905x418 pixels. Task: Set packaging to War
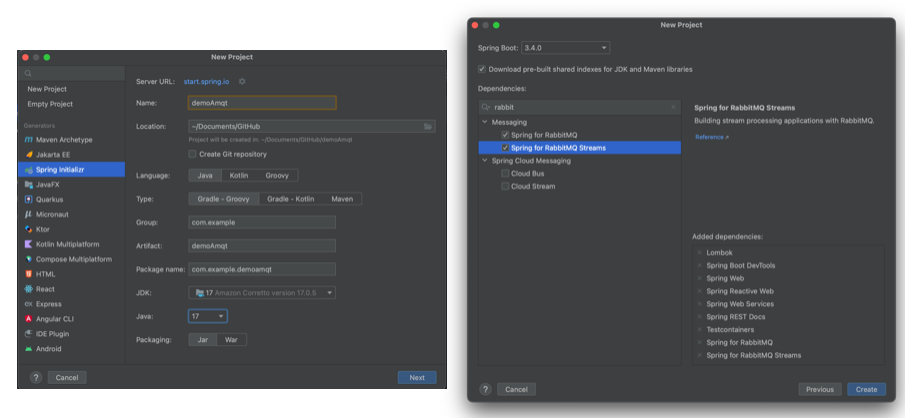tap(231, 339)
